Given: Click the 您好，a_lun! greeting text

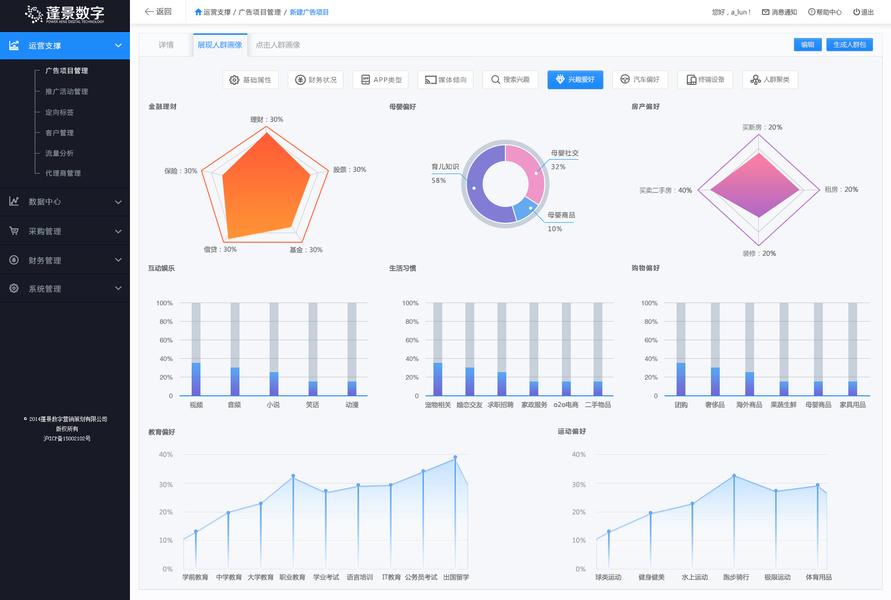Looking at the screenshot, I should 731,12.
